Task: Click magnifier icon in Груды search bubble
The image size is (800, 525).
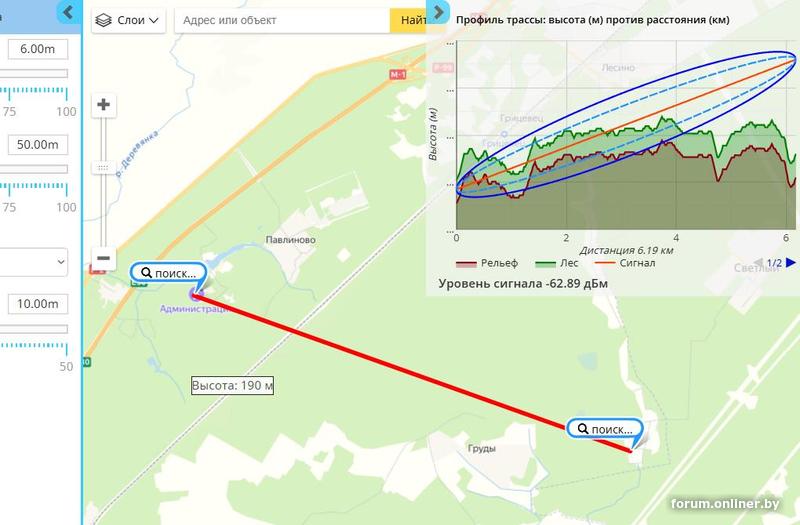Action: click(583, 429)
